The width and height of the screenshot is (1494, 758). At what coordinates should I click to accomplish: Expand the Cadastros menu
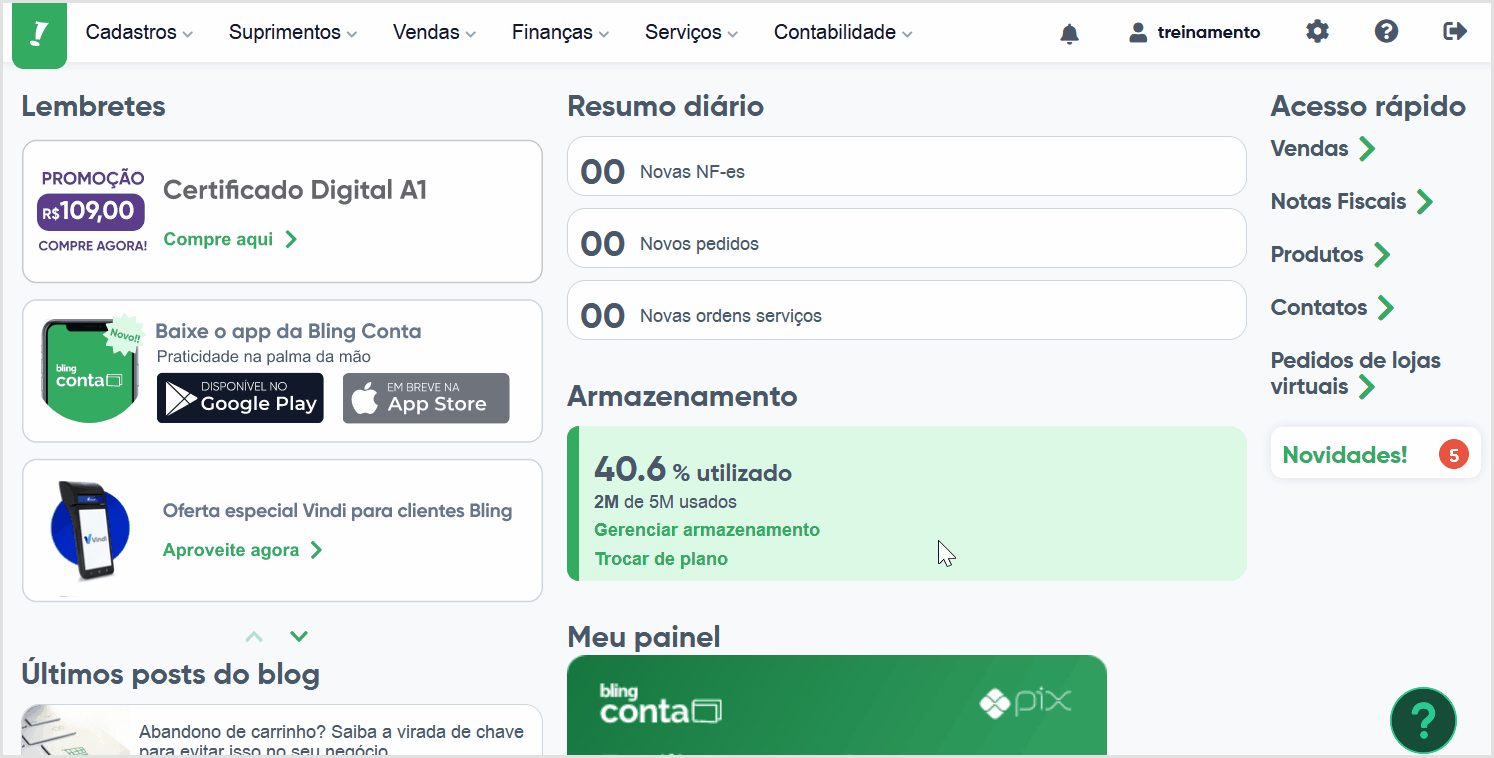coord(139,32)
